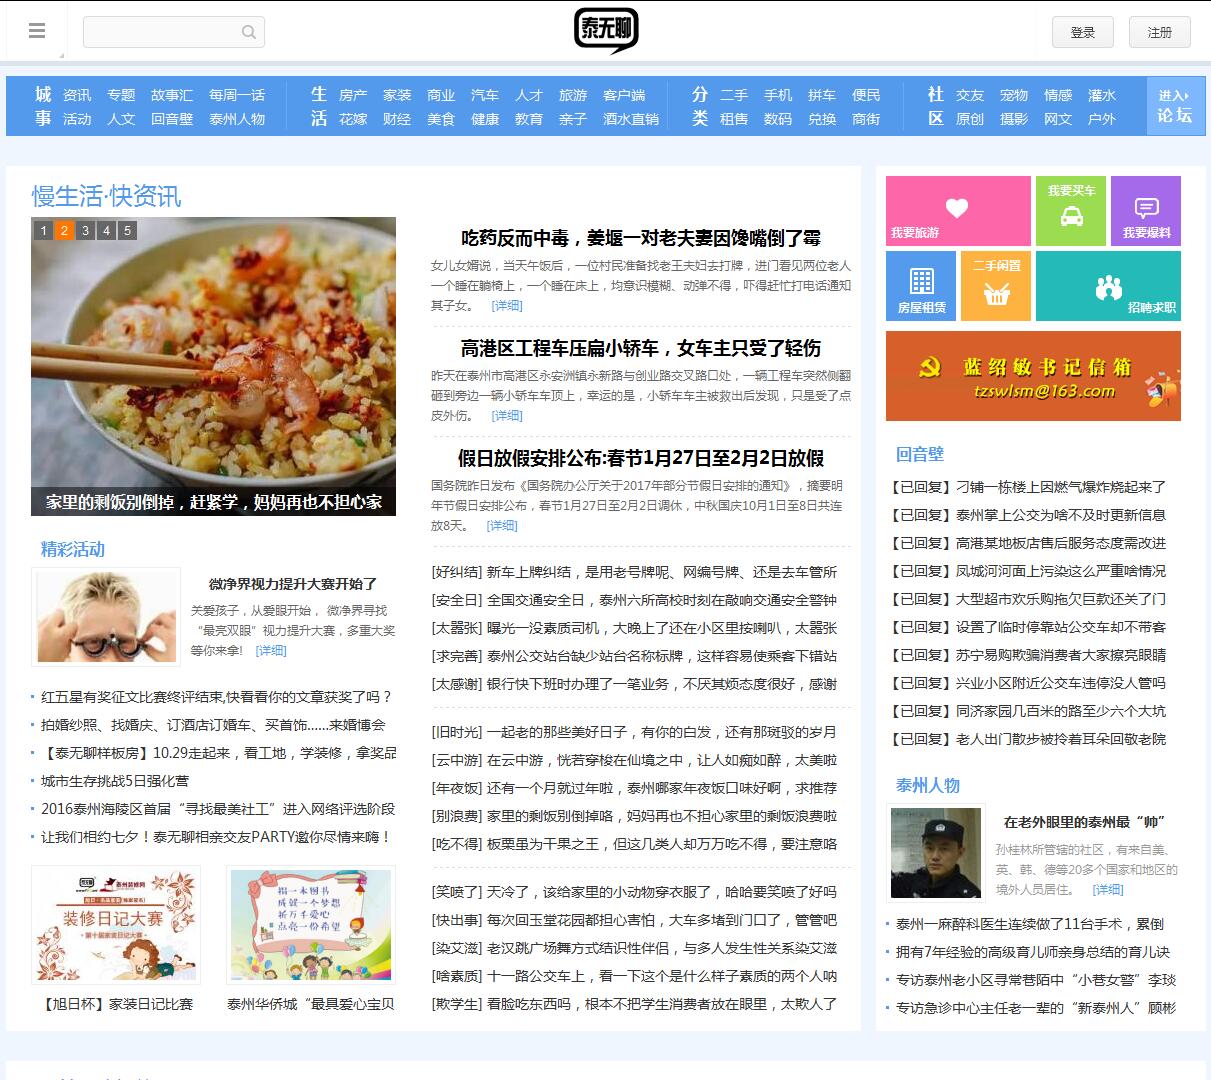Open headline 吃药反而中毒 article
The height and width of the screenshot is (1080, 1211).
click(x=641, y=238)
